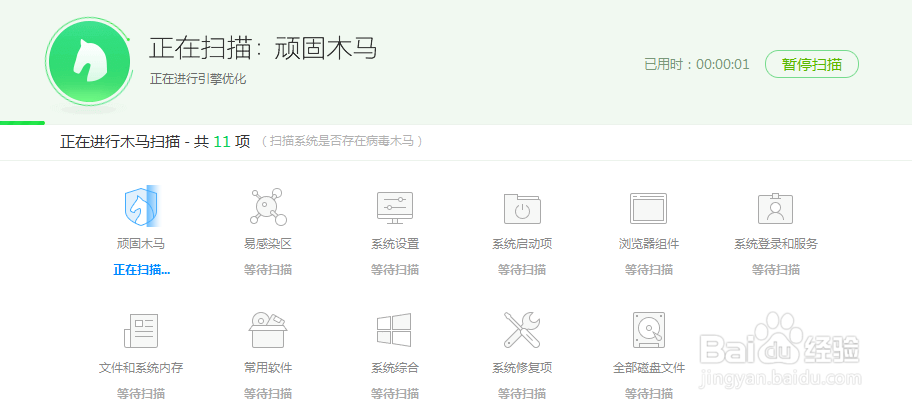Screen dimensions: 912x409
Task: Click 等待扫描 status under 常用软件
Action: pyautogui.click(x=268, y=393)
